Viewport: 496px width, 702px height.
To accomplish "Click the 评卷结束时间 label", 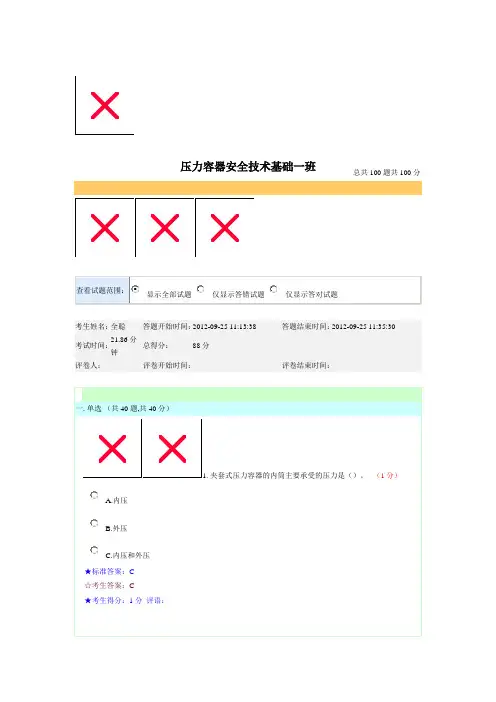I will [x=306, y=365].
